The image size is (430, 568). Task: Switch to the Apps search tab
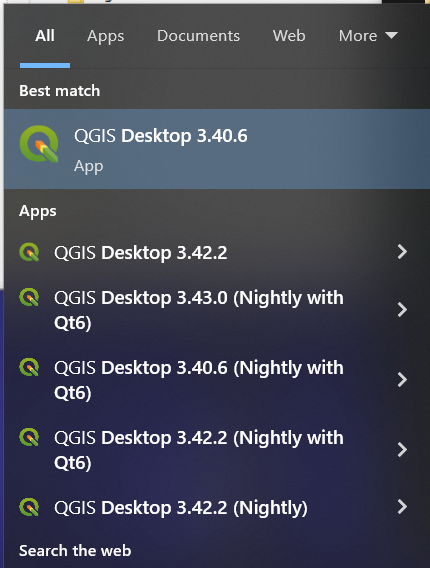tap(105, 36)
